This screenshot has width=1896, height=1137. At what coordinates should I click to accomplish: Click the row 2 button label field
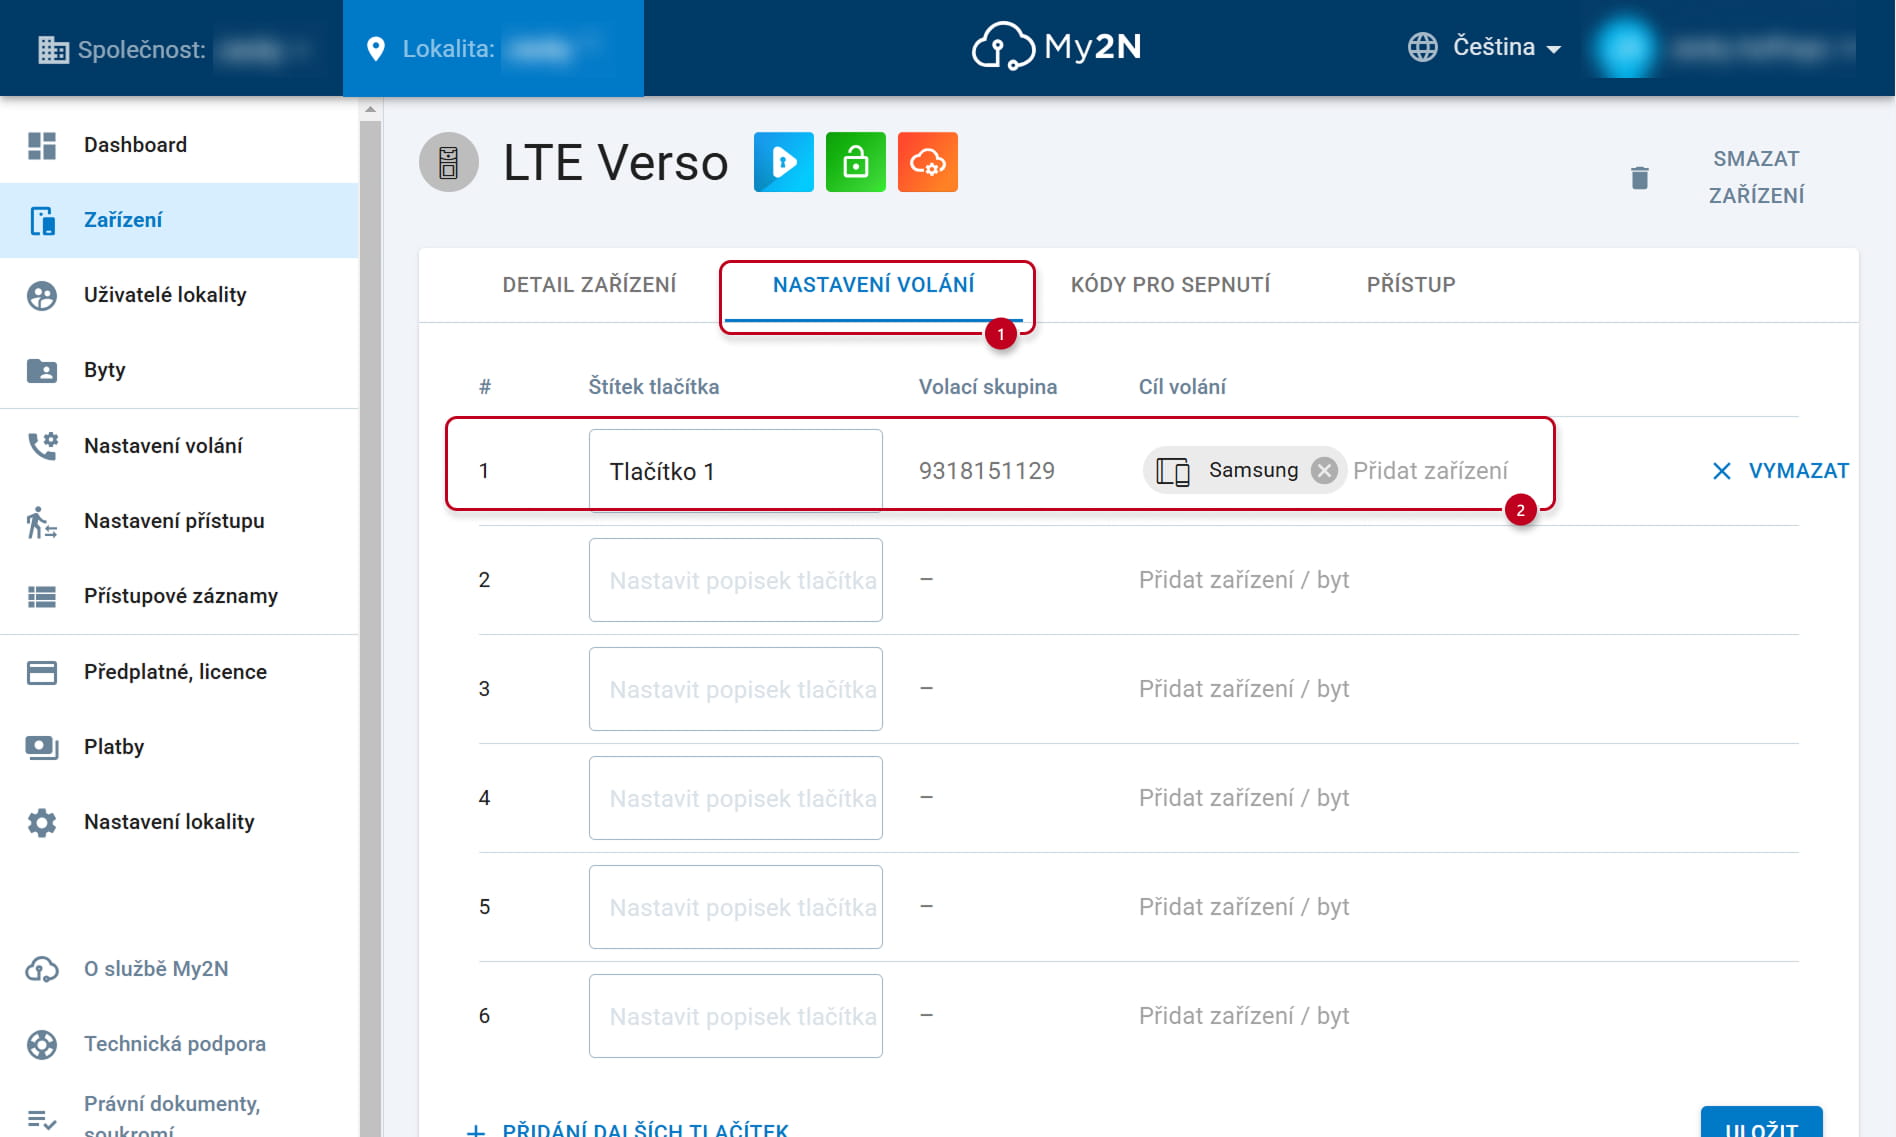(736, 580)
